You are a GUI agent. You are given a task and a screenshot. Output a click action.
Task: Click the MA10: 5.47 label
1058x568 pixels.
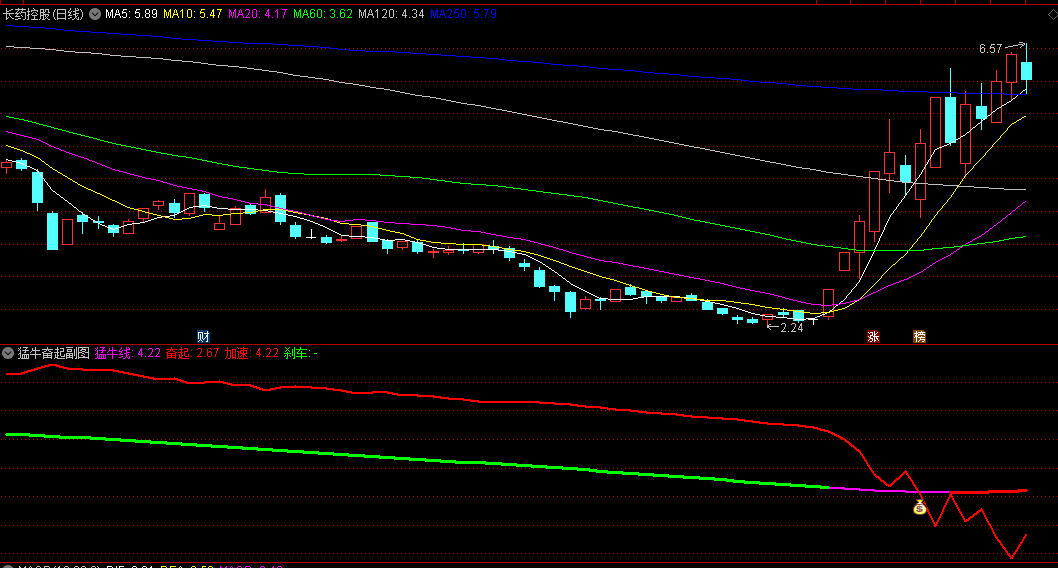pyautogui.click(x=193, y=14)
